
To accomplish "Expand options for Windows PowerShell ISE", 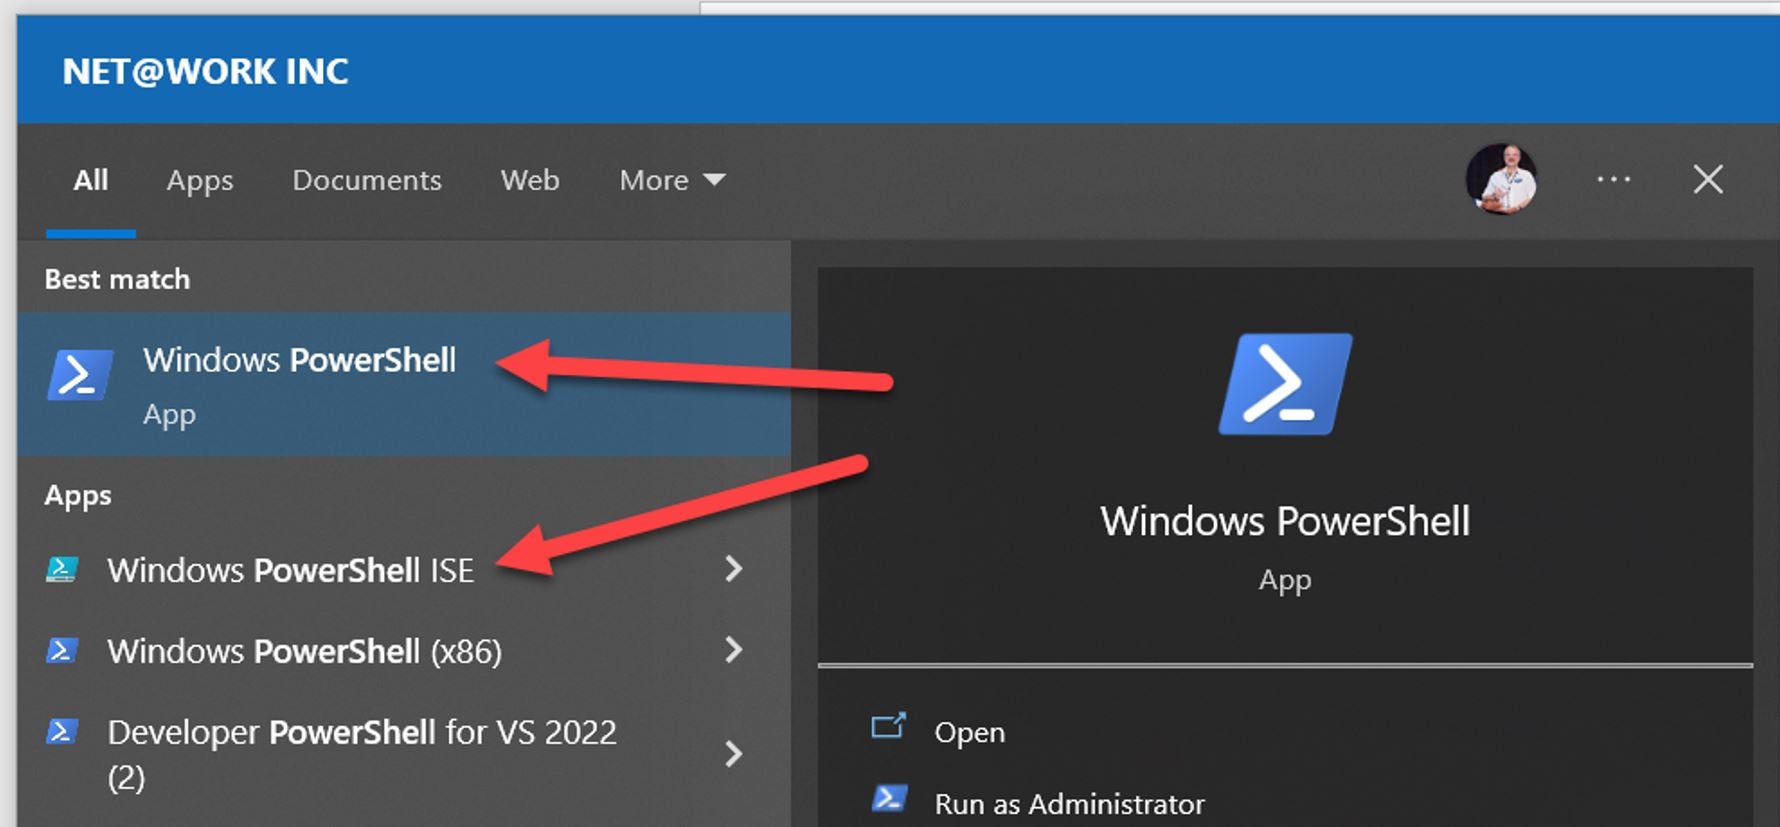I will tap(734, 569).
